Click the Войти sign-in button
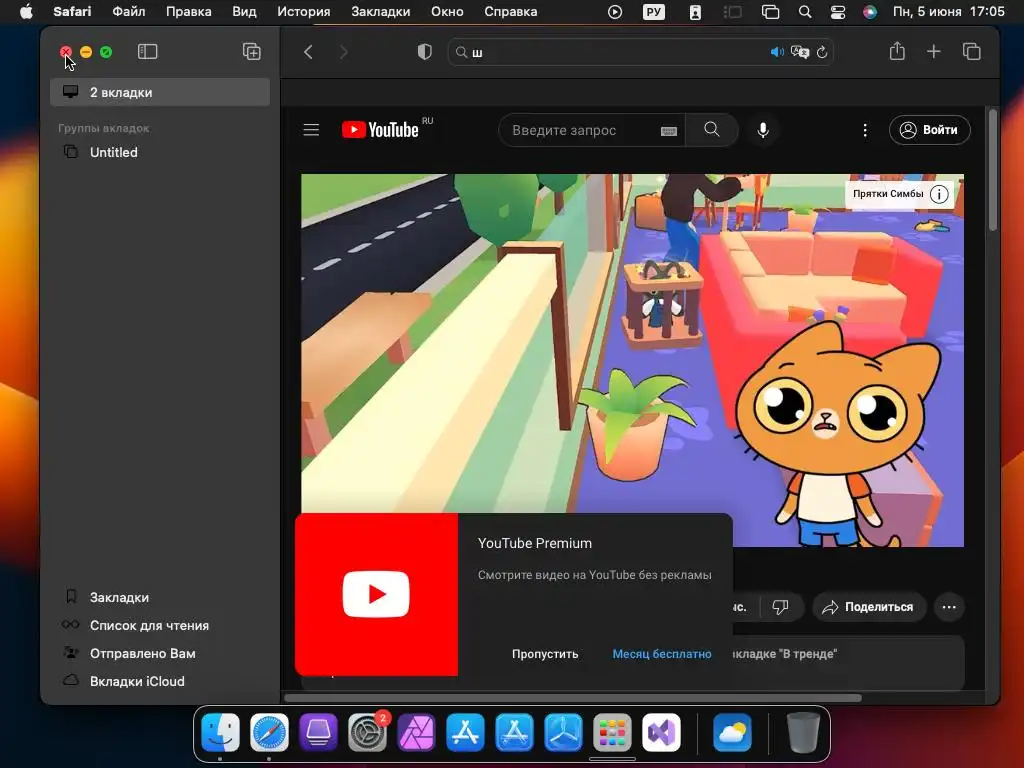This screenshot has width=1024, height=768. coord(929,130)
